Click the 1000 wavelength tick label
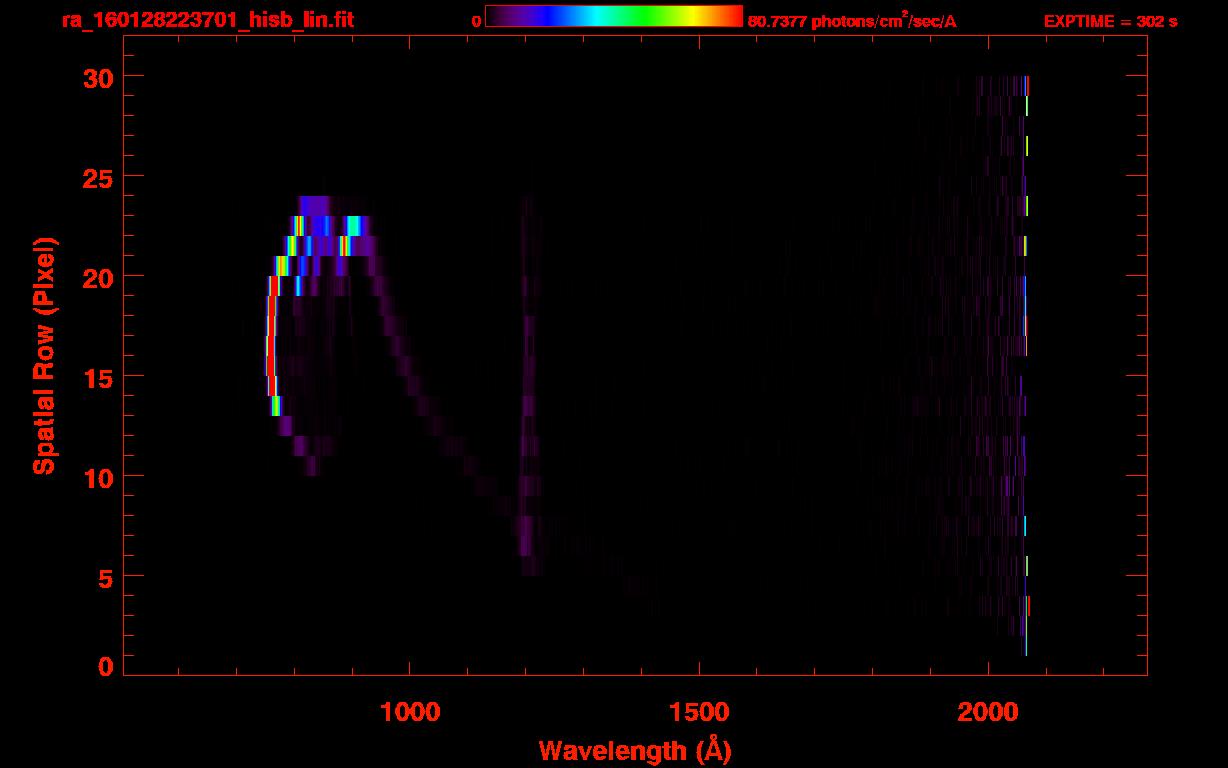 click(x=409, y=712)
